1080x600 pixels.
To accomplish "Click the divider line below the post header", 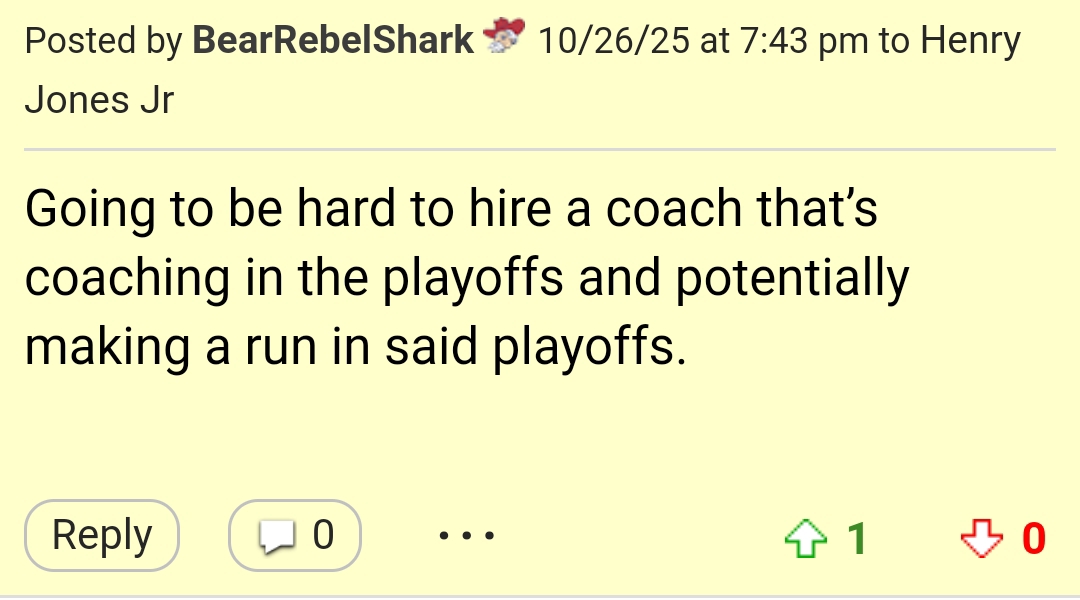I will 540,150.
